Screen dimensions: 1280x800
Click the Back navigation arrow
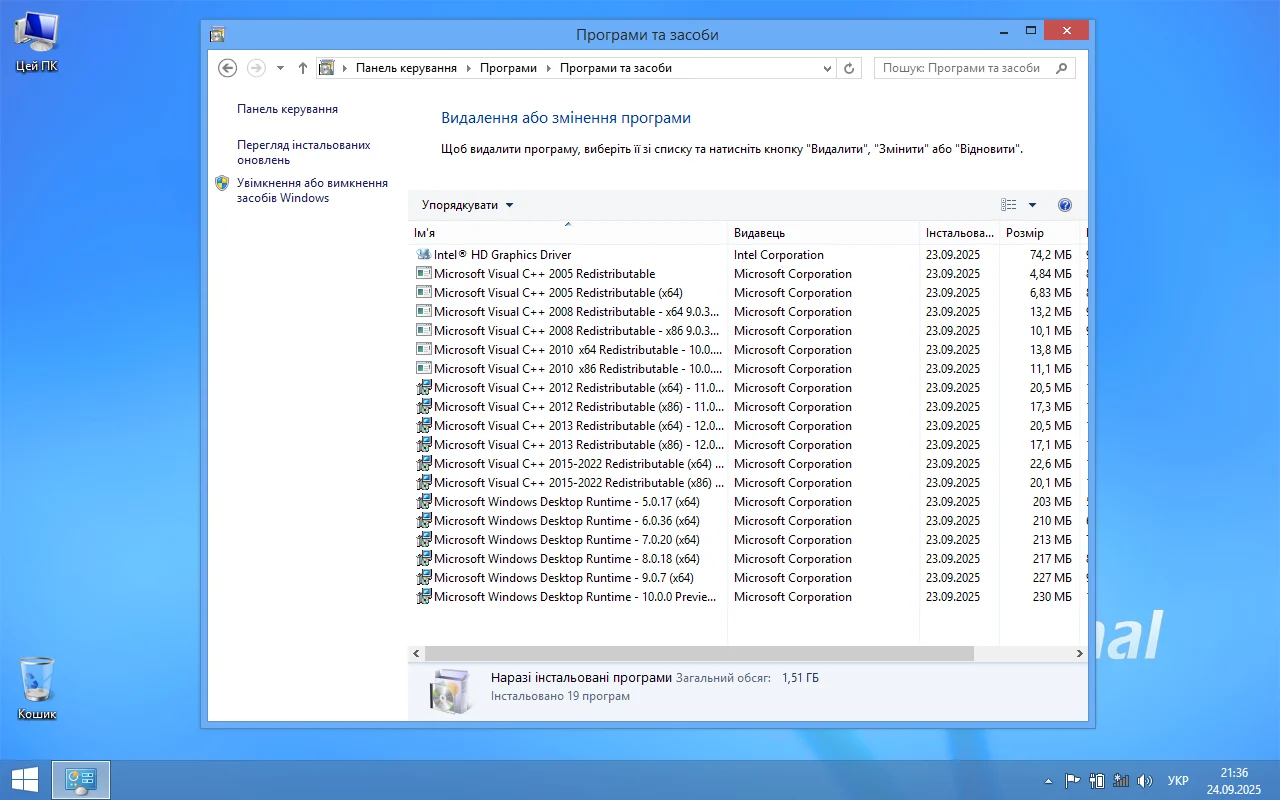pyautogui.click(x=227, y=68)
